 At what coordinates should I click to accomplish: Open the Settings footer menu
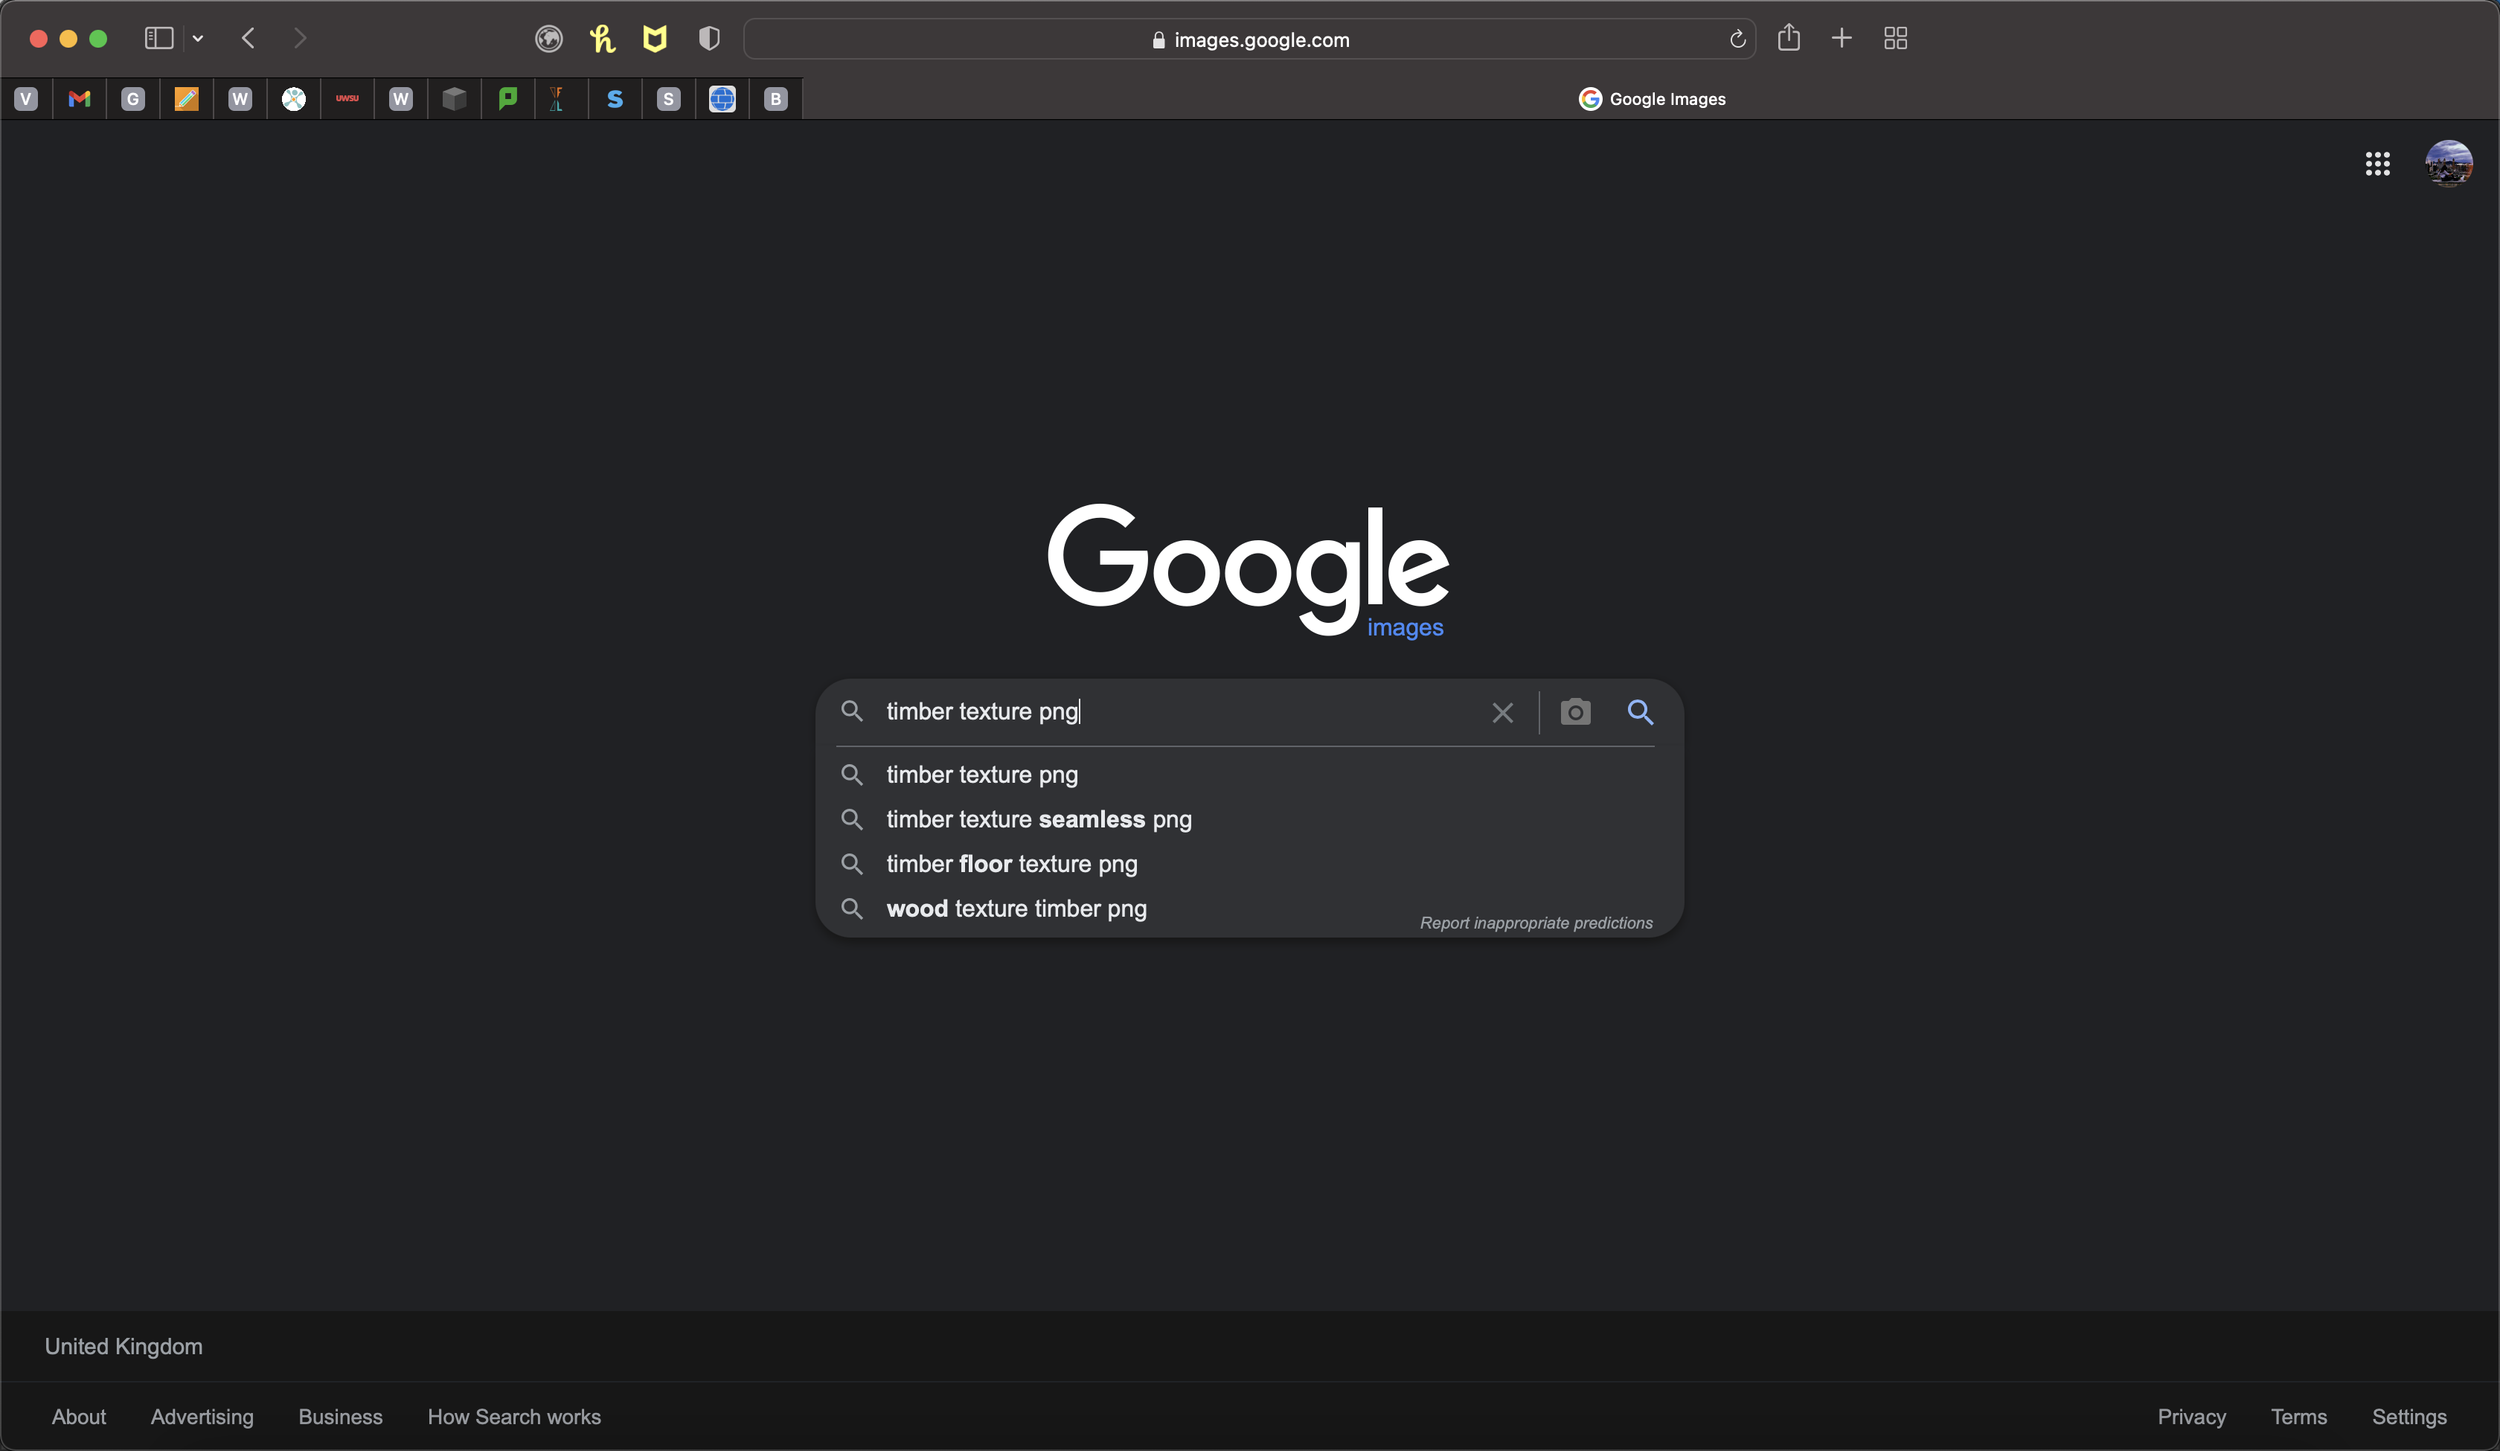[2409, 1416]
